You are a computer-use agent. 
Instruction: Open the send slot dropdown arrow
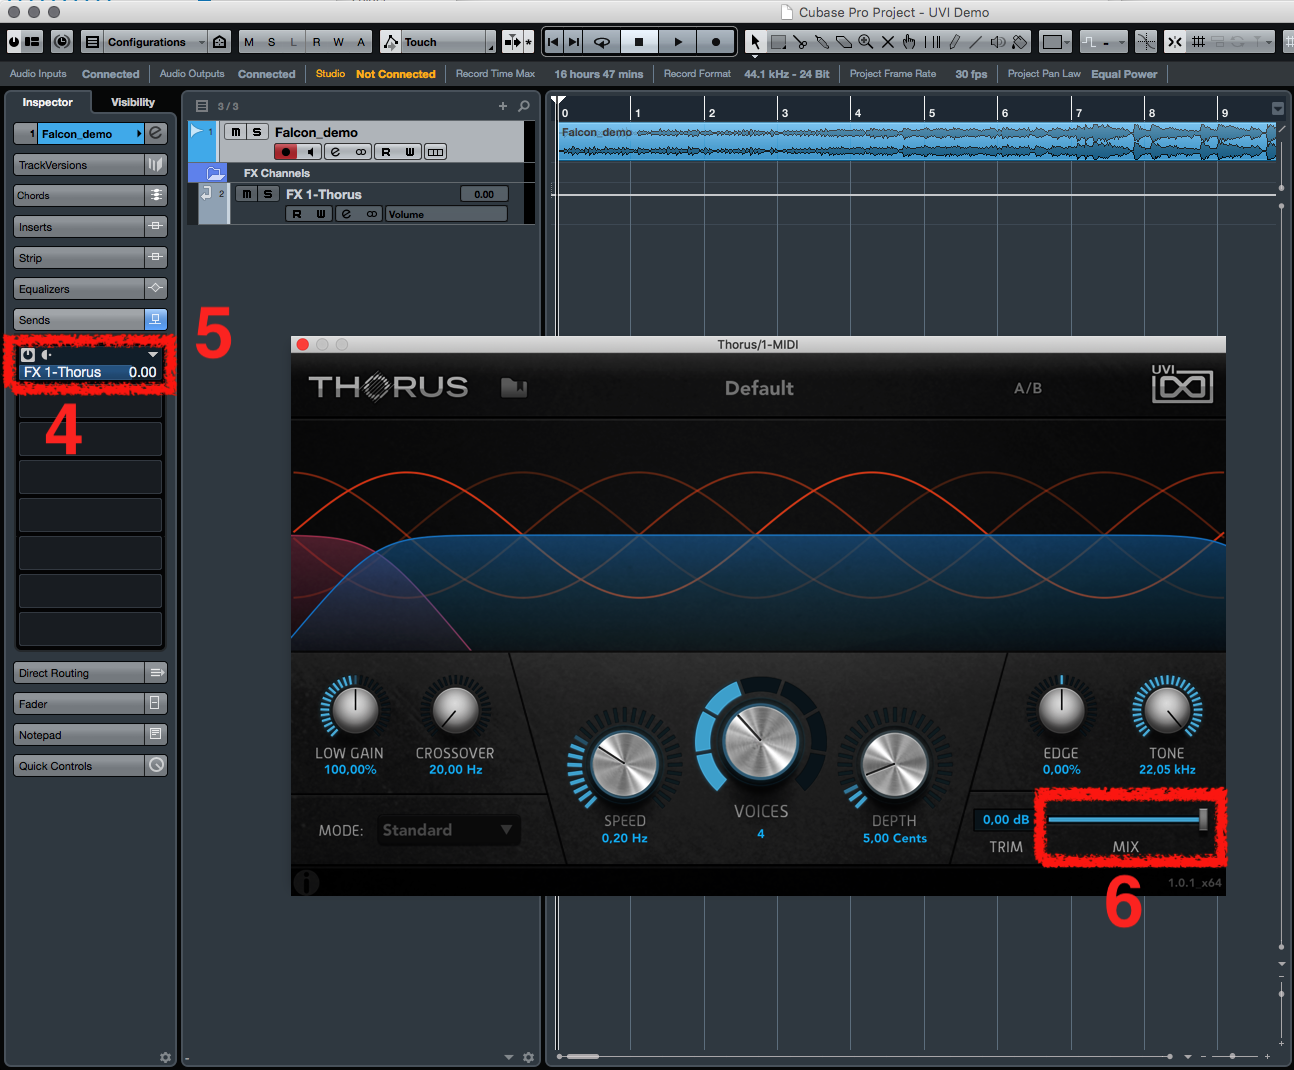tap(153, 355)
